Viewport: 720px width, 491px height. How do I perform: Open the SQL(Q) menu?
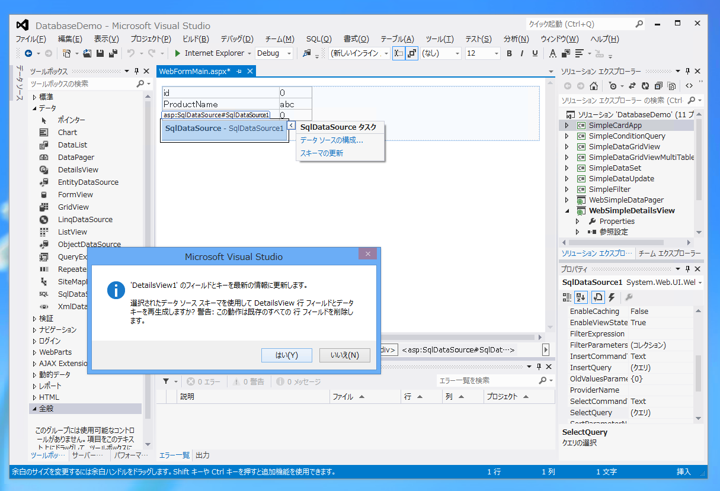[x=319, y=39]
